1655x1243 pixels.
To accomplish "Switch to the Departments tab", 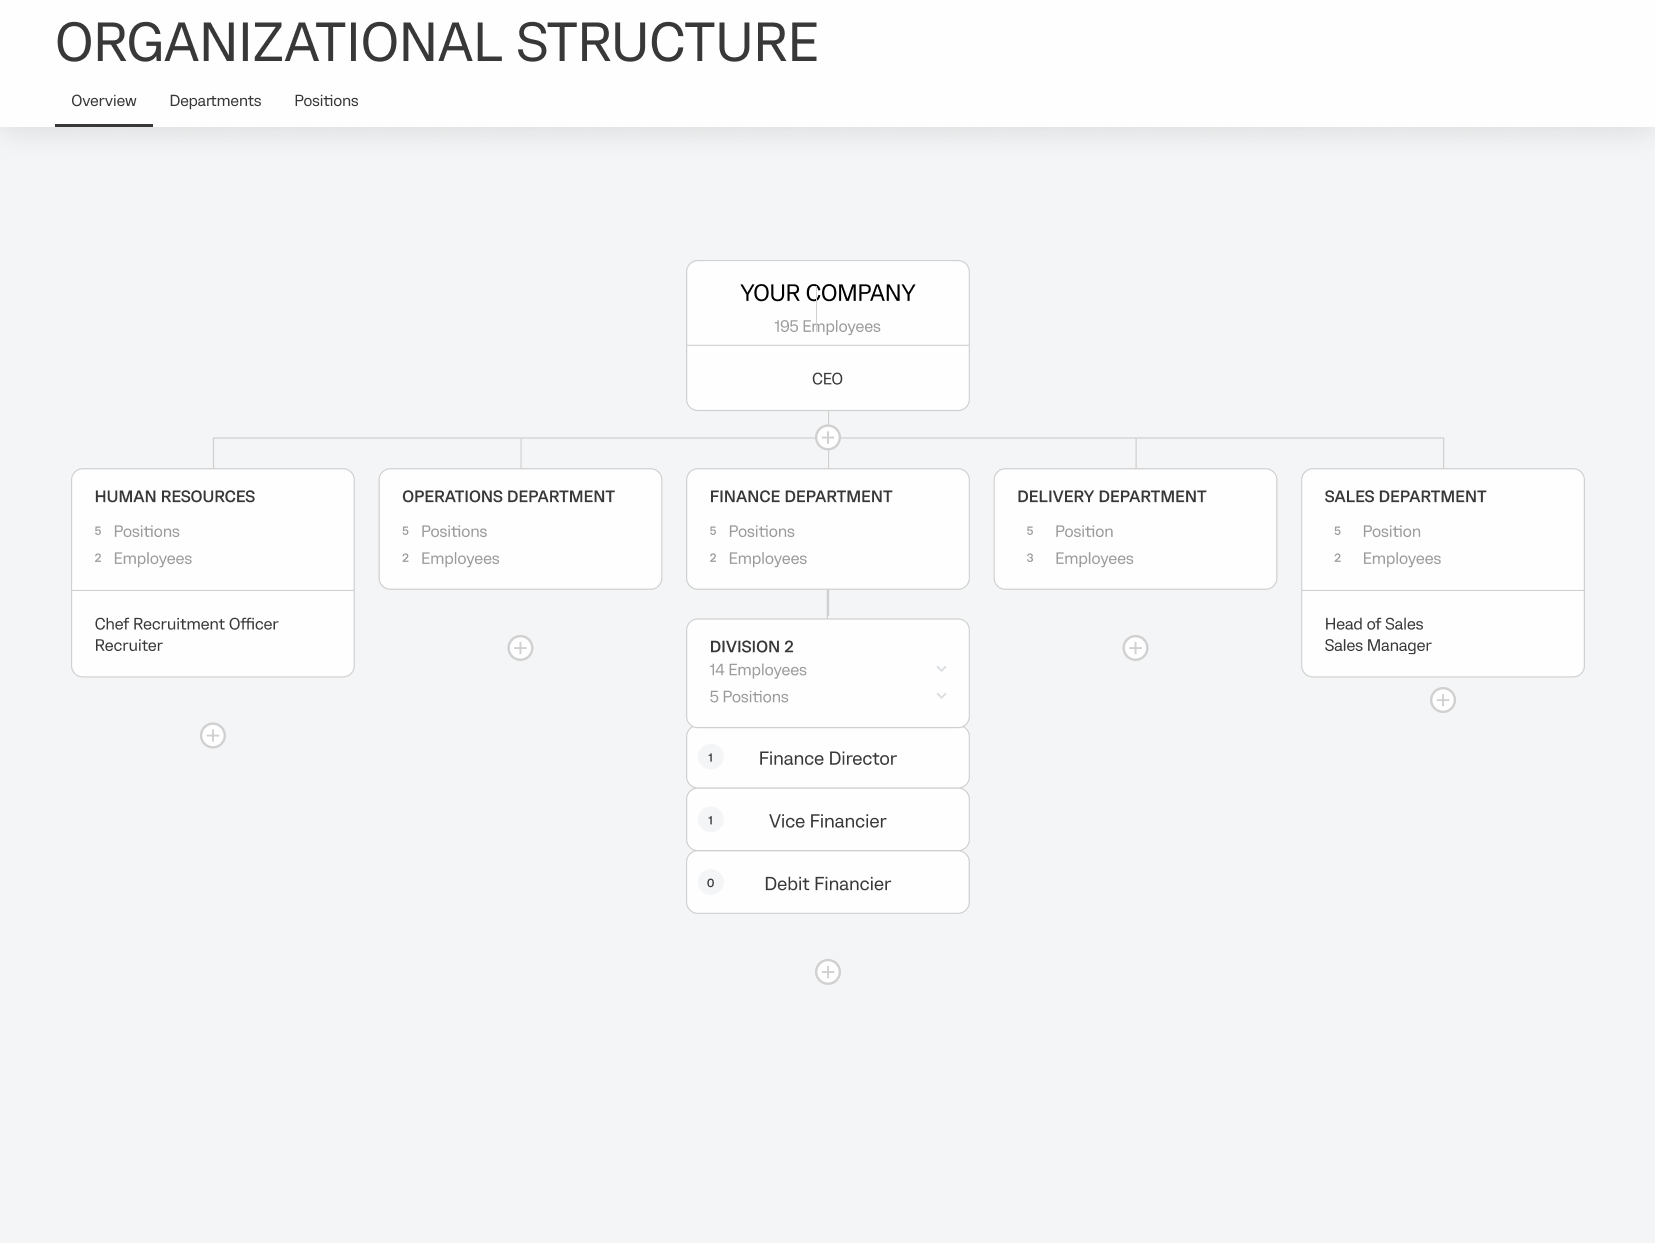I will (x=215, y=101).
